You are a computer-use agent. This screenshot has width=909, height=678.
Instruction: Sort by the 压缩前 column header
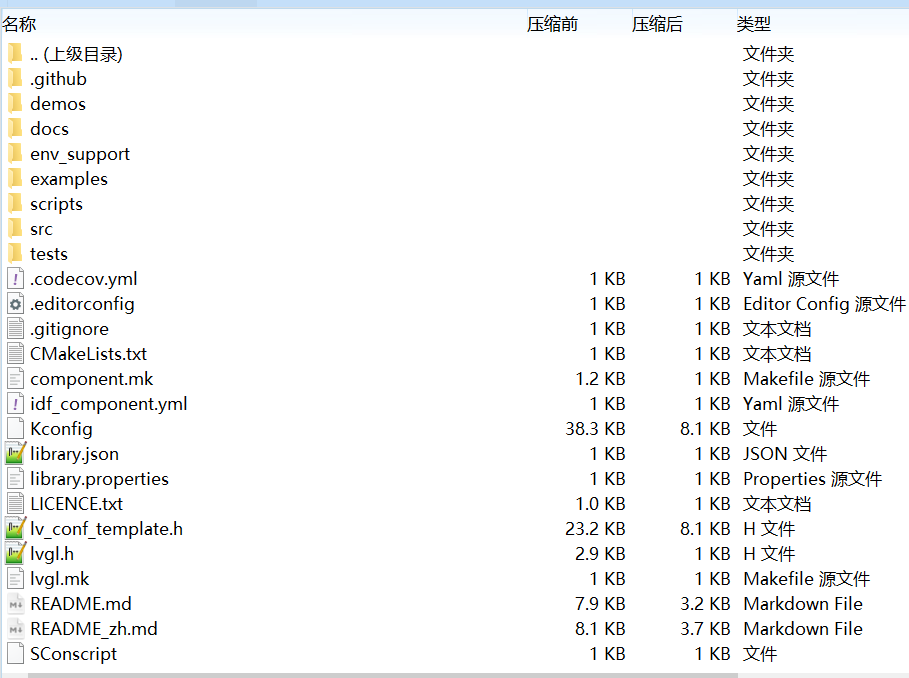pyautogui.click(x=552, y=24)
